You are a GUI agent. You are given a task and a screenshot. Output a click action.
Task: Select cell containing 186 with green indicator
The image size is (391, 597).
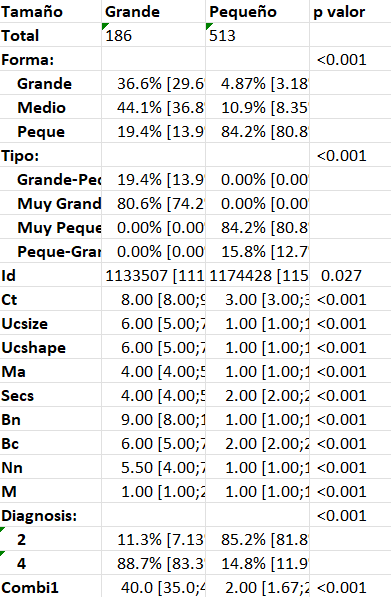click(153, 35)
